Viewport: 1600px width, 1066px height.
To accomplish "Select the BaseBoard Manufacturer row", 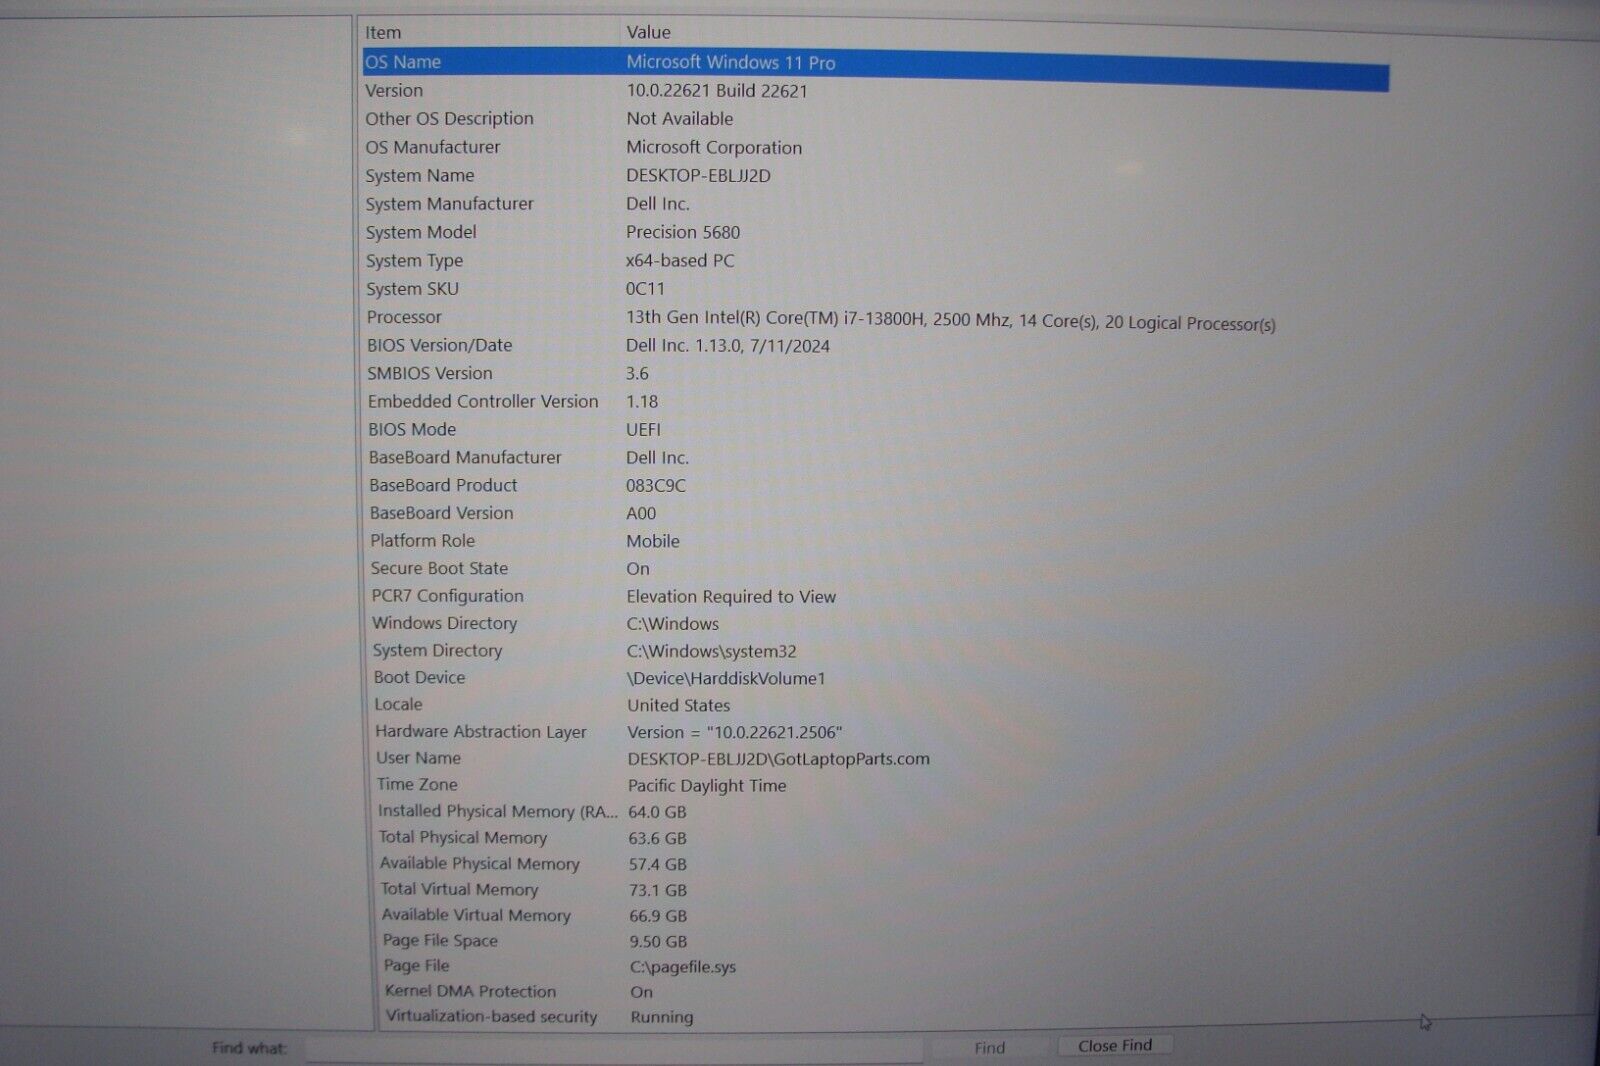I will tap(876, 457).
